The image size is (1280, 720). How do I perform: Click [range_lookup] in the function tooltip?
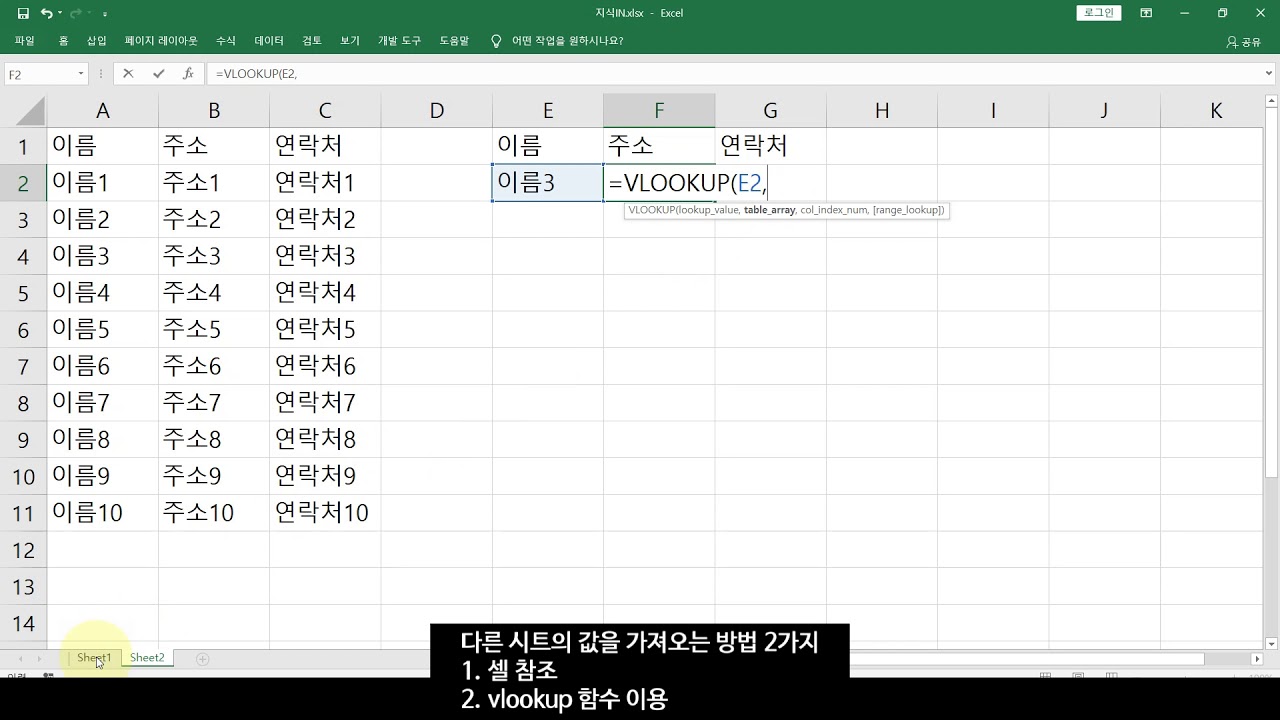point(905,210)
